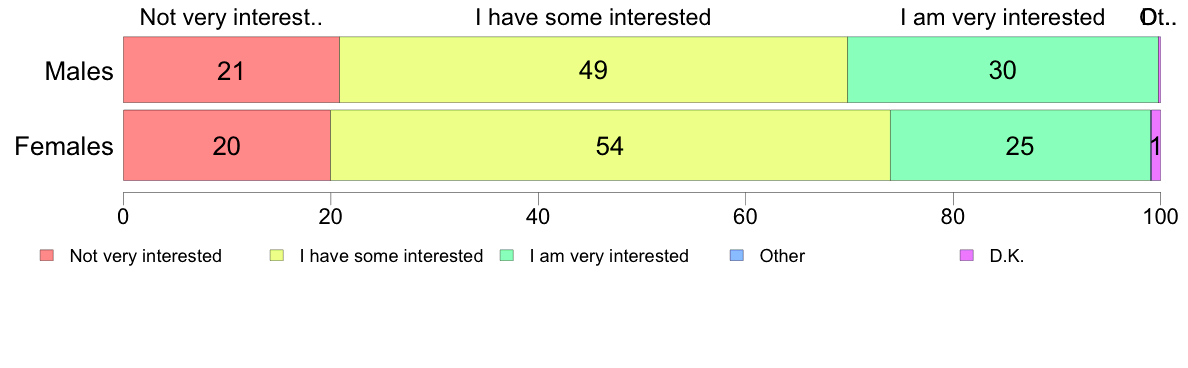The height and width of the screenshot is (368, 1188).
Task: Select the Females red bar segment showing 20
Action: pos(227,145)
